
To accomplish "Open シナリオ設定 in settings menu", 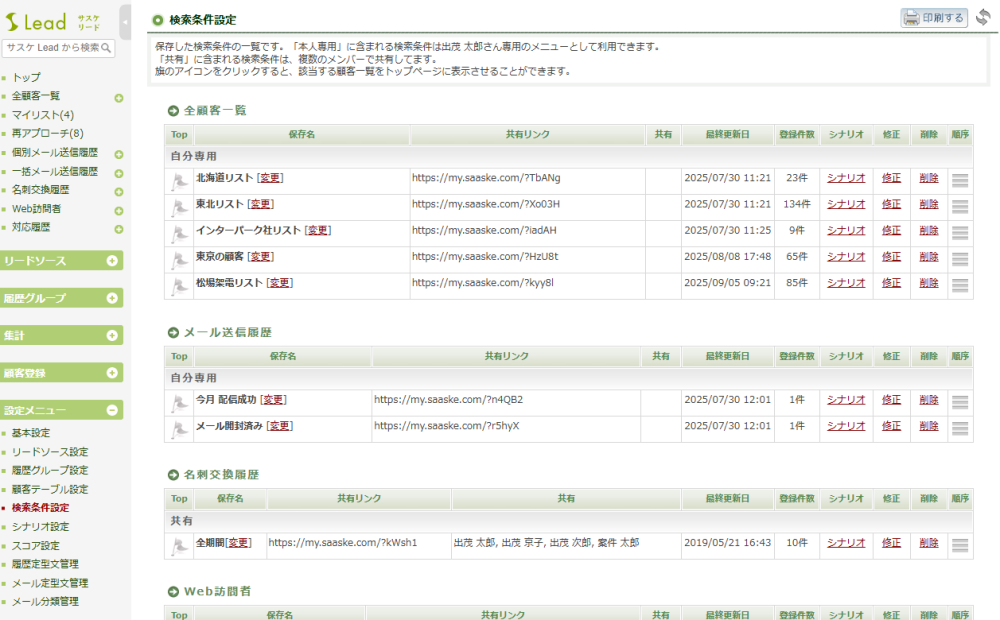I will (x=40, y=527).
